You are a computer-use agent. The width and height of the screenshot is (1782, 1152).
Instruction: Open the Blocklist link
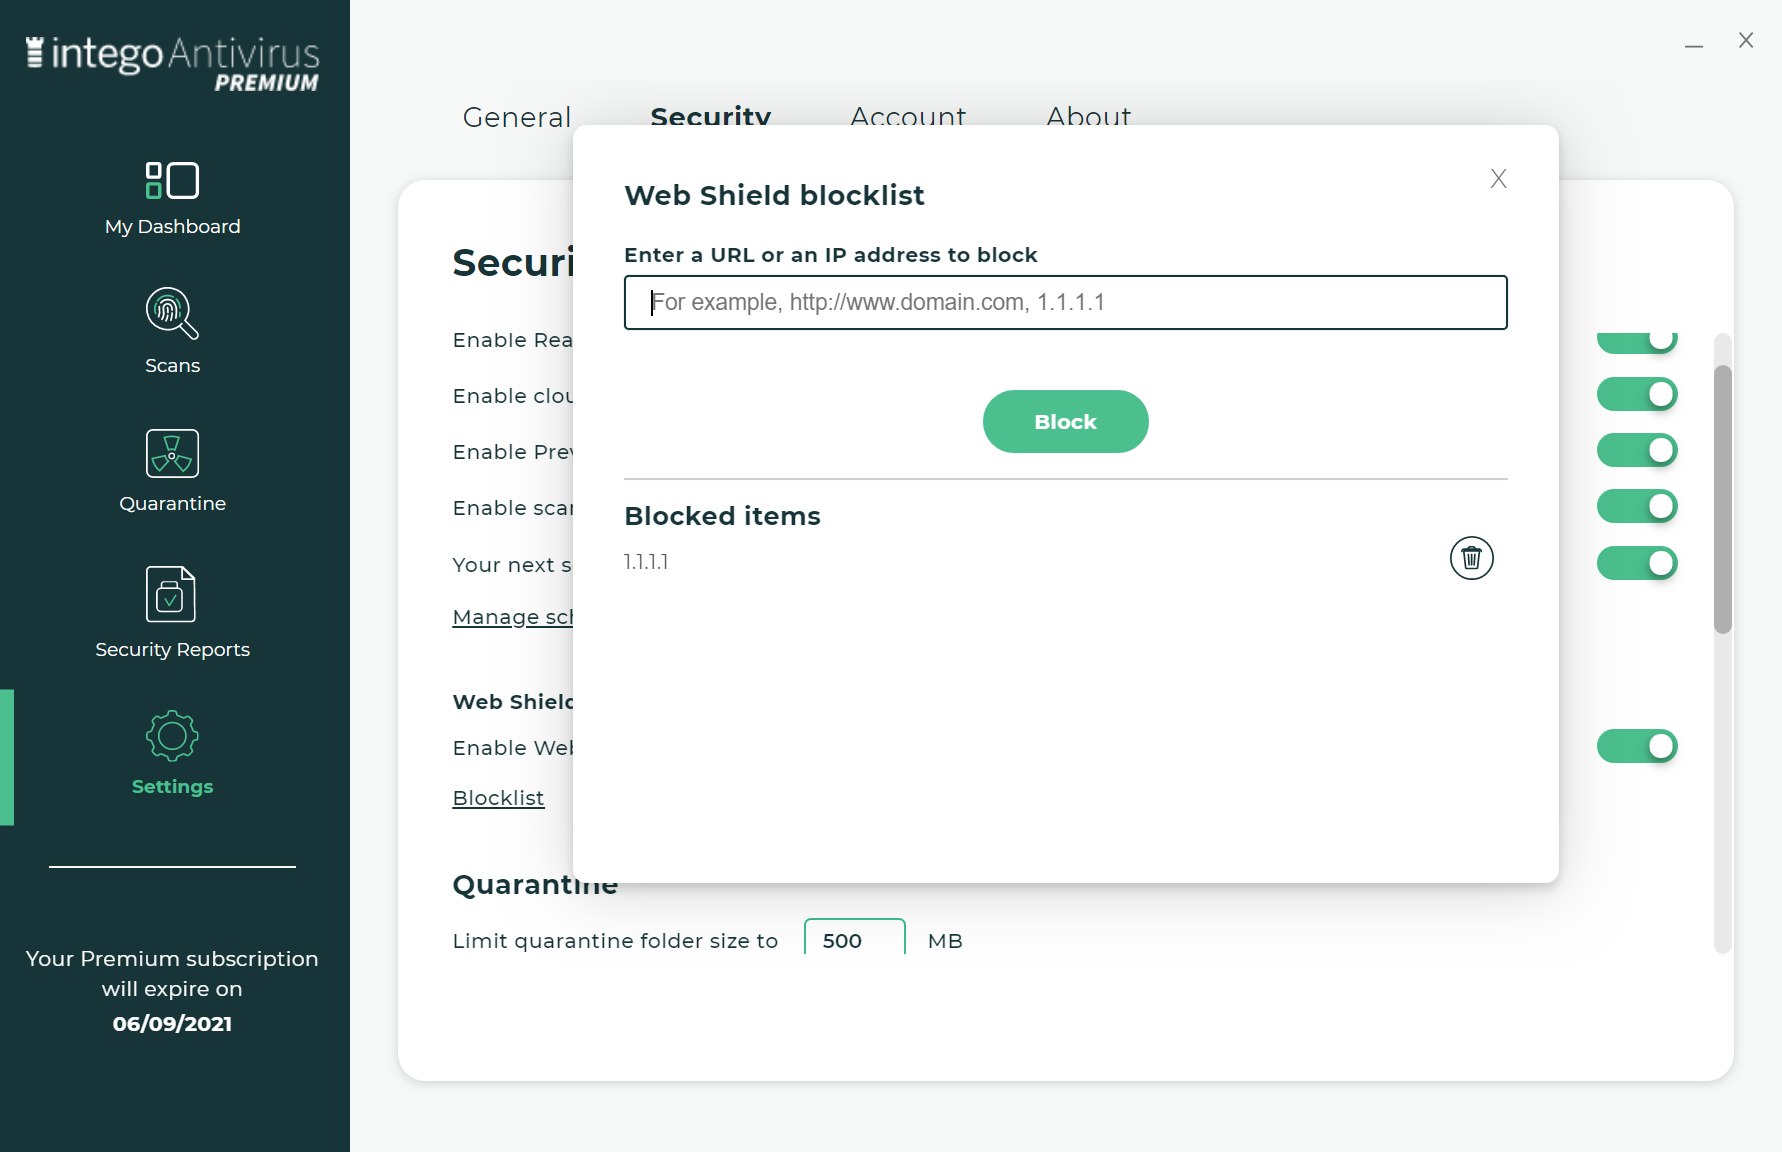tap(498, 798)
